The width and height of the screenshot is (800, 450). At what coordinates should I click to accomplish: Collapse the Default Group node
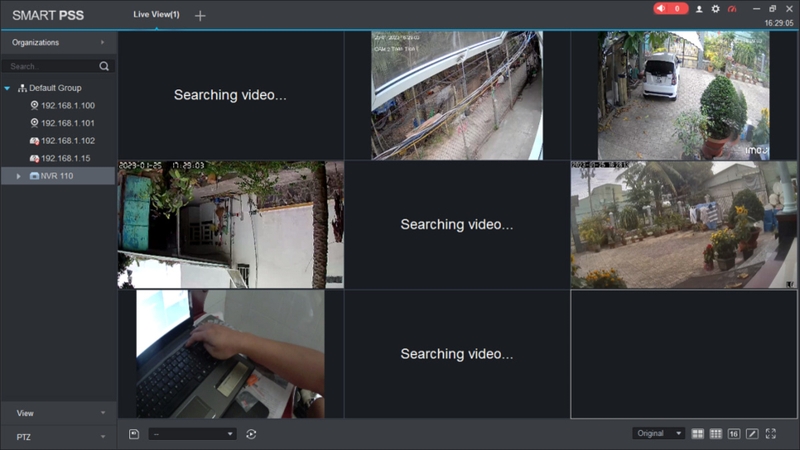tap(7, 88)
